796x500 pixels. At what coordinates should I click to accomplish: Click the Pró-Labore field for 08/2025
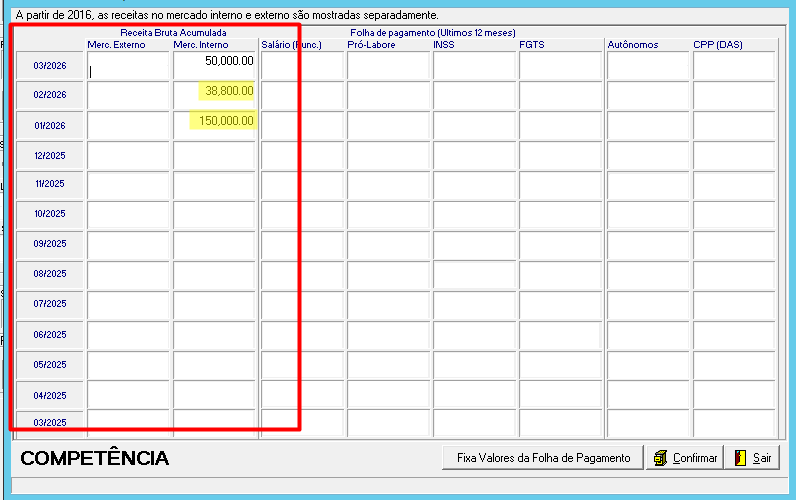tap(389, 275)
